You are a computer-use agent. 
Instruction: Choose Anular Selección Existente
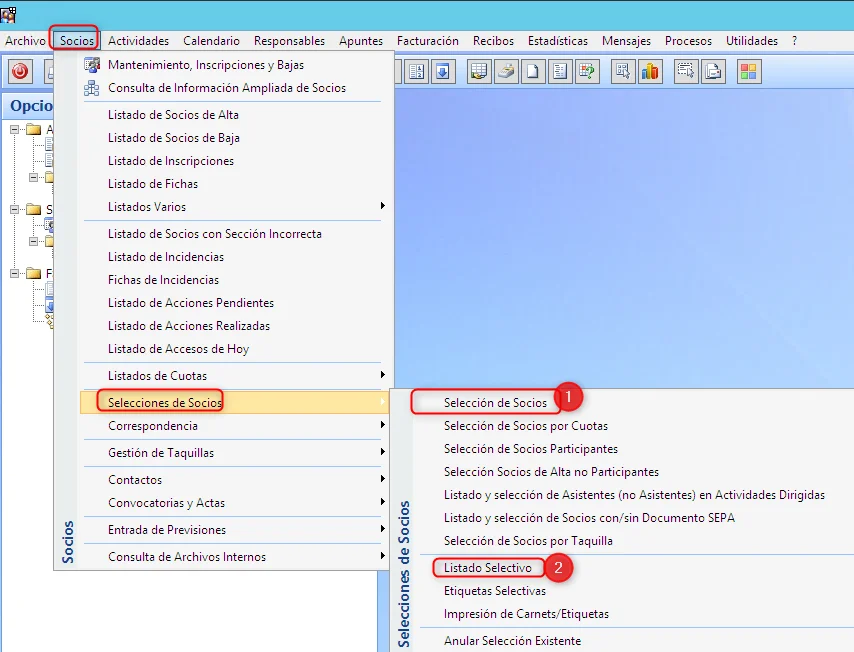[512, 641]
